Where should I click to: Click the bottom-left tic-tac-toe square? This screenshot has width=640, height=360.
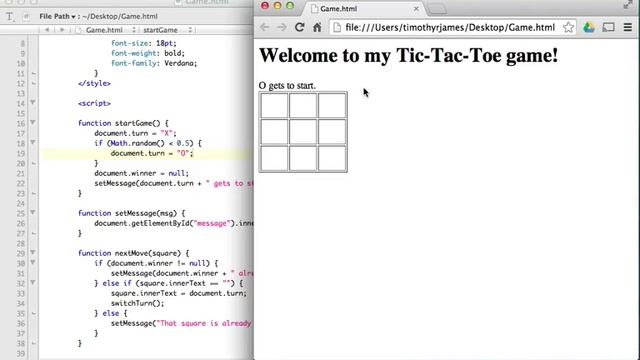tap(274, 158)
